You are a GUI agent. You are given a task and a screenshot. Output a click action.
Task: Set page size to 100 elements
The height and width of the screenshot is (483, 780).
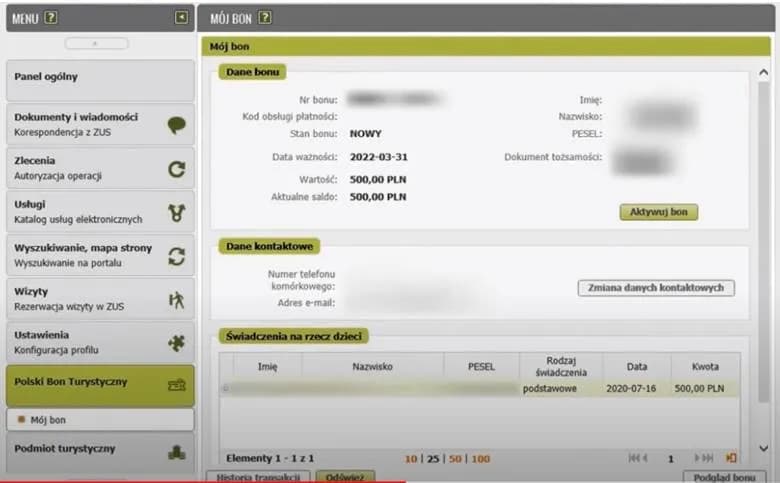pos(480,459)
